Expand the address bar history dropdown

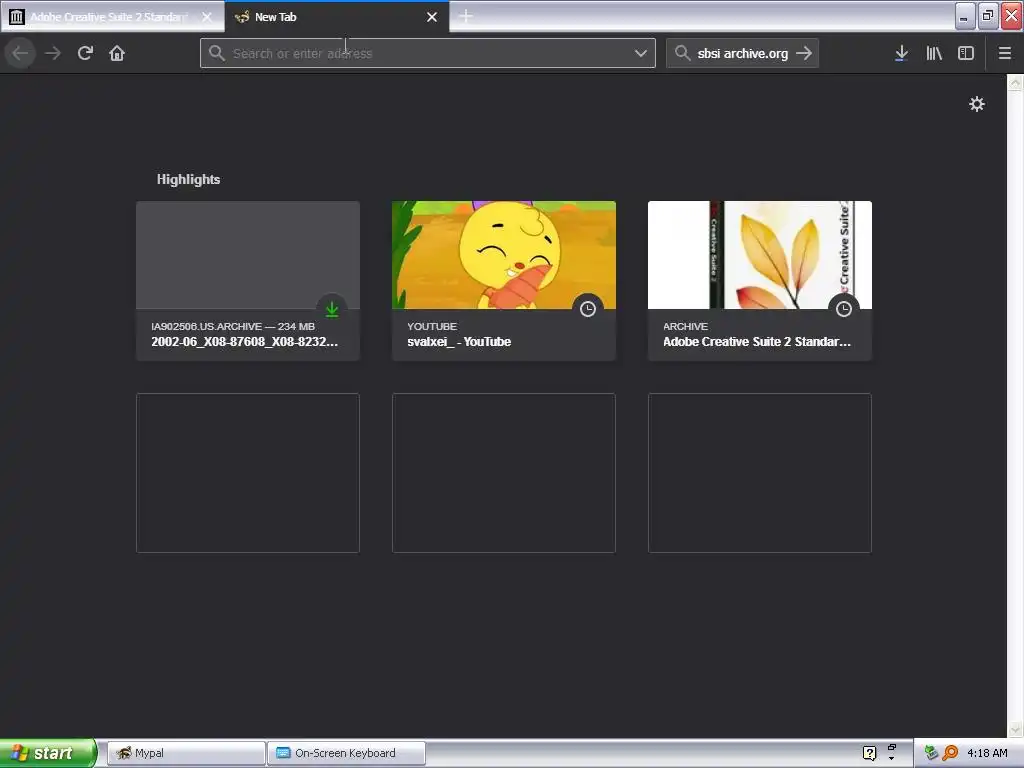click(641, 53)
